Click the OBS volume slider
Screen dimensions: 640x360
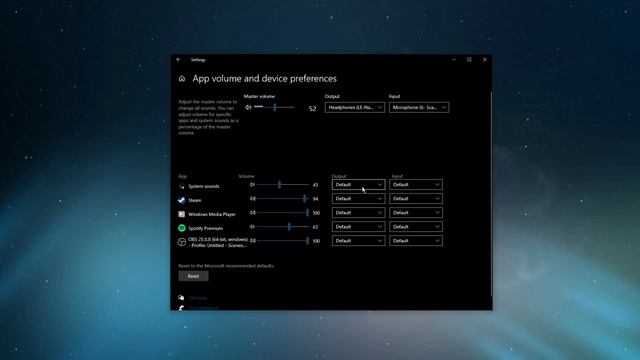[283, 241]
